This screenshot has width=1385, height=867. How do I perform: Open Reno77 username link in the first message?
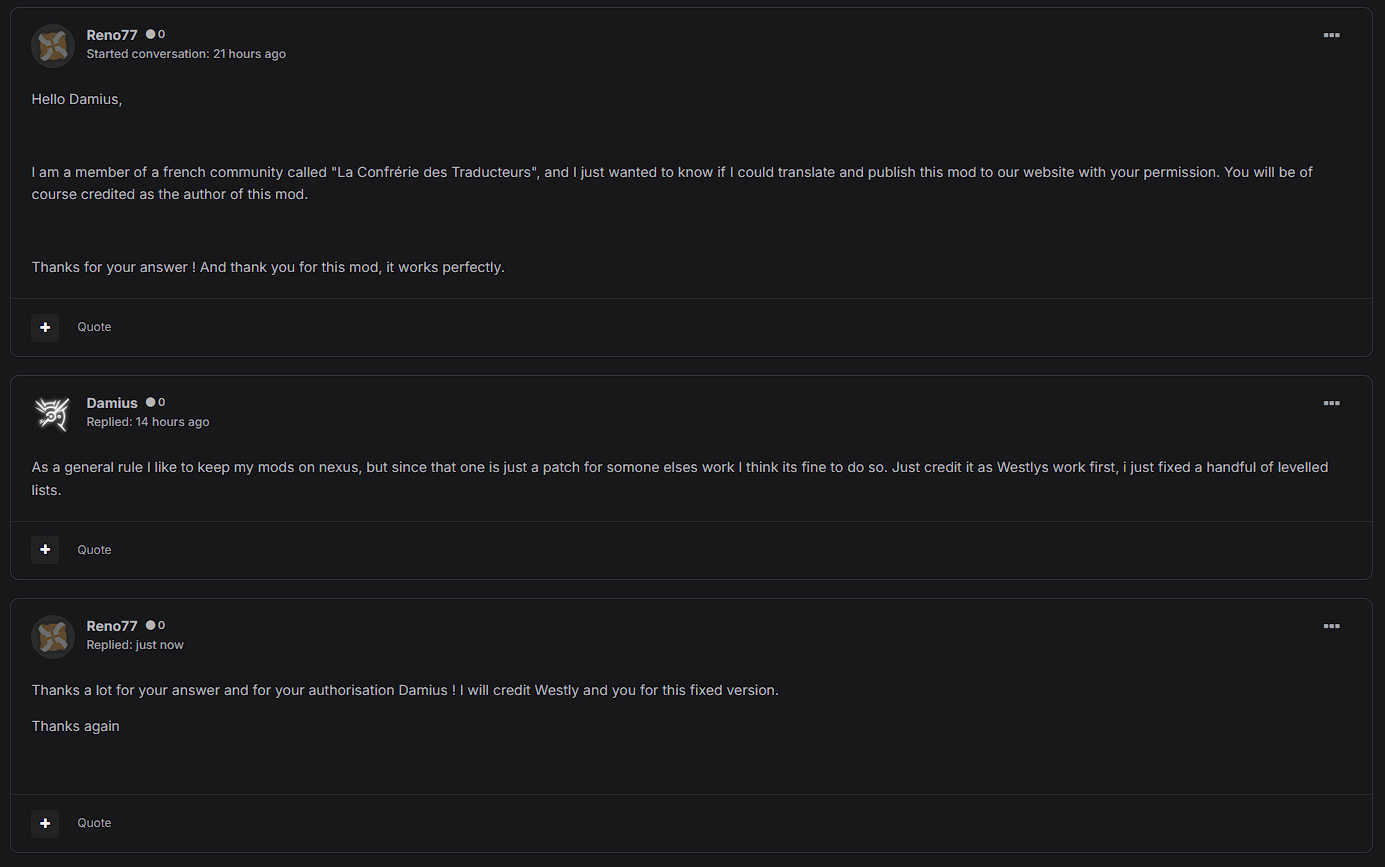coord(112,35)
